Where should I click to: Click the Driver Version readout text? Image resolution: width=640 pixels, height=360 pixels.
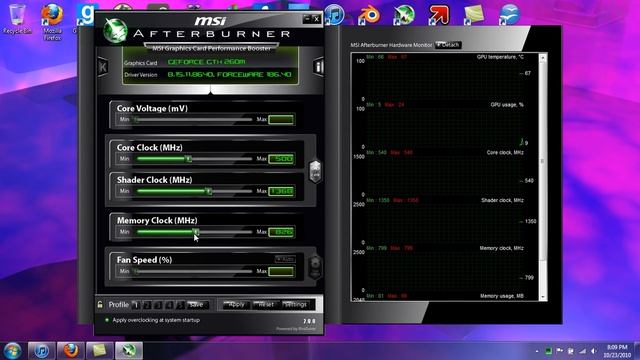pyautogui.click(x=230, y=75)
